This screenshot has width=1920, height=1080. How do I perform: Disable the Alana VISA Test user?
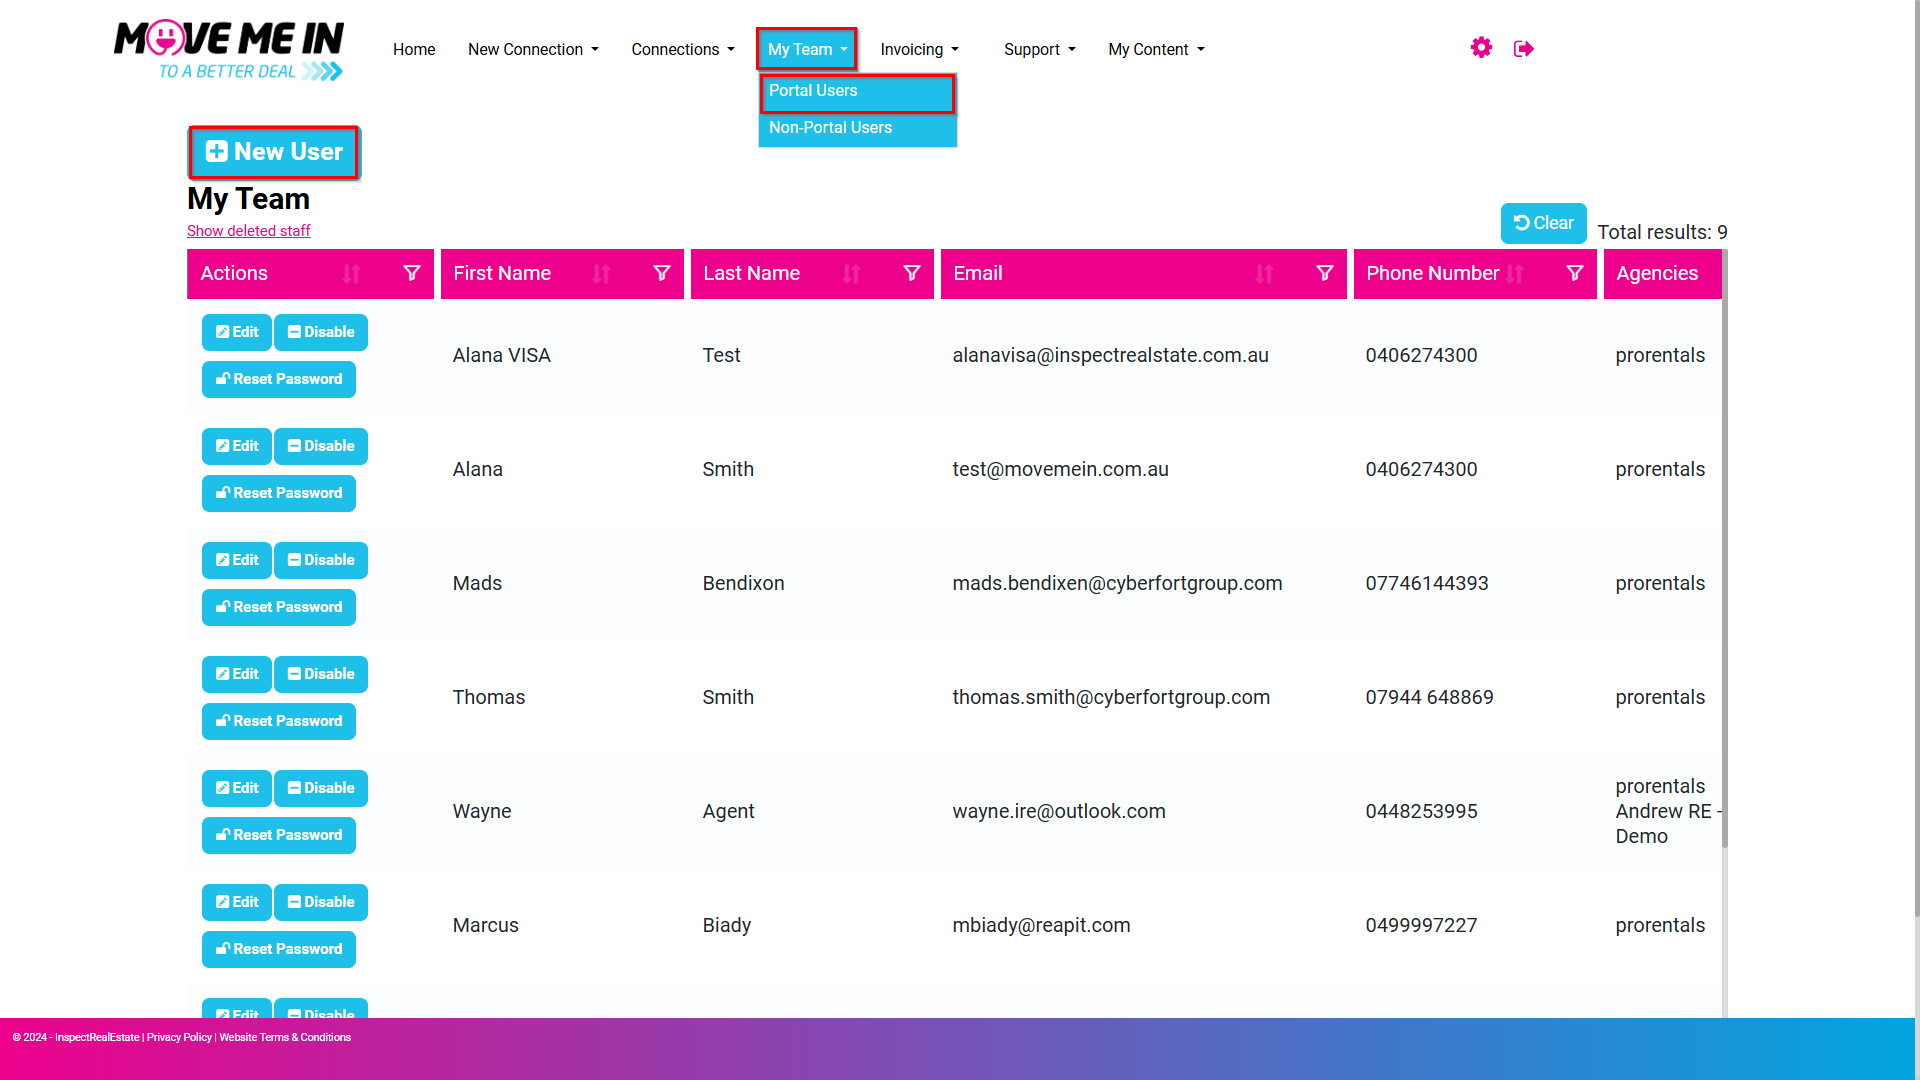pos(321,332)
